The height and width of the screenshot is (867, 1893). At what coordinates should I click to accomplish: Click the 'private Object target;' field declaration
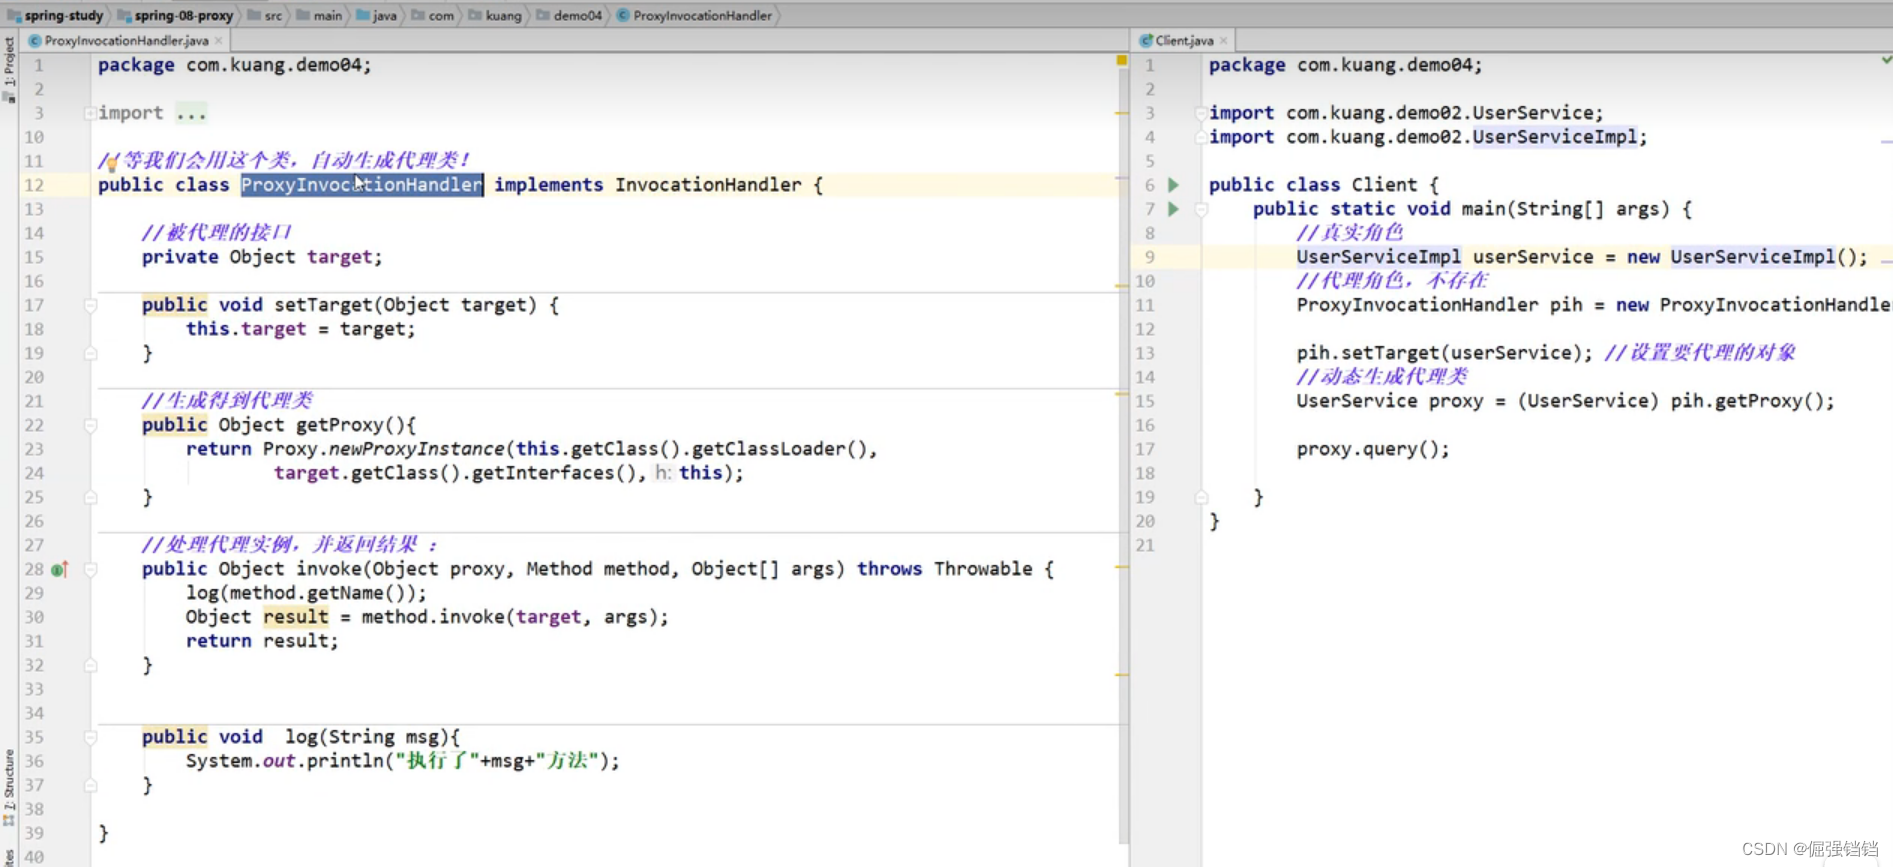(x=262, y=257)
